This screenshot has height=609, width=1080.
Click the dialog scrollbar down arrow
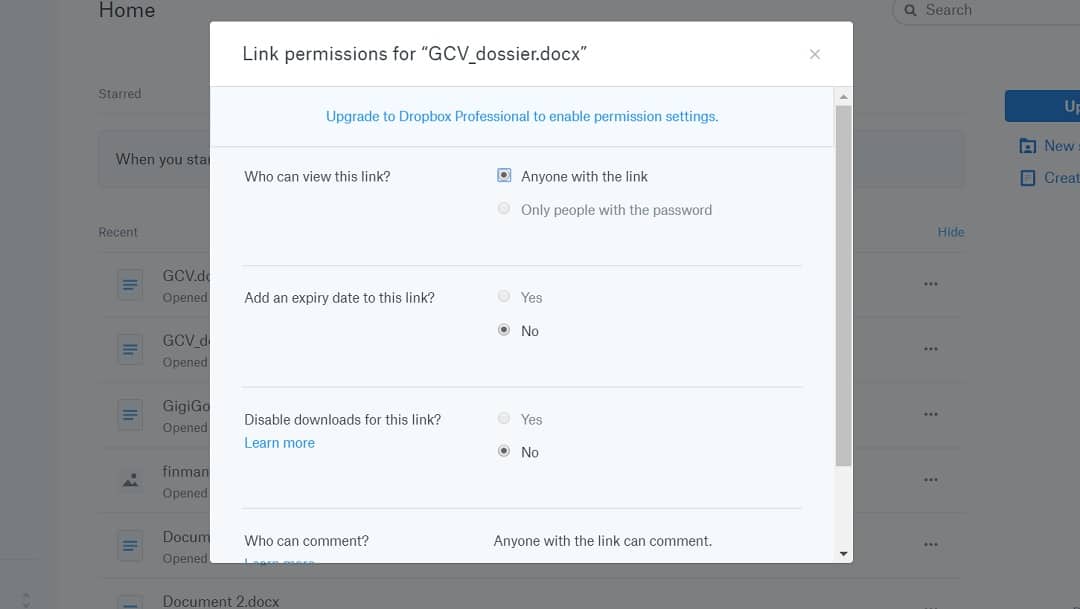click(x=843, y=554)
